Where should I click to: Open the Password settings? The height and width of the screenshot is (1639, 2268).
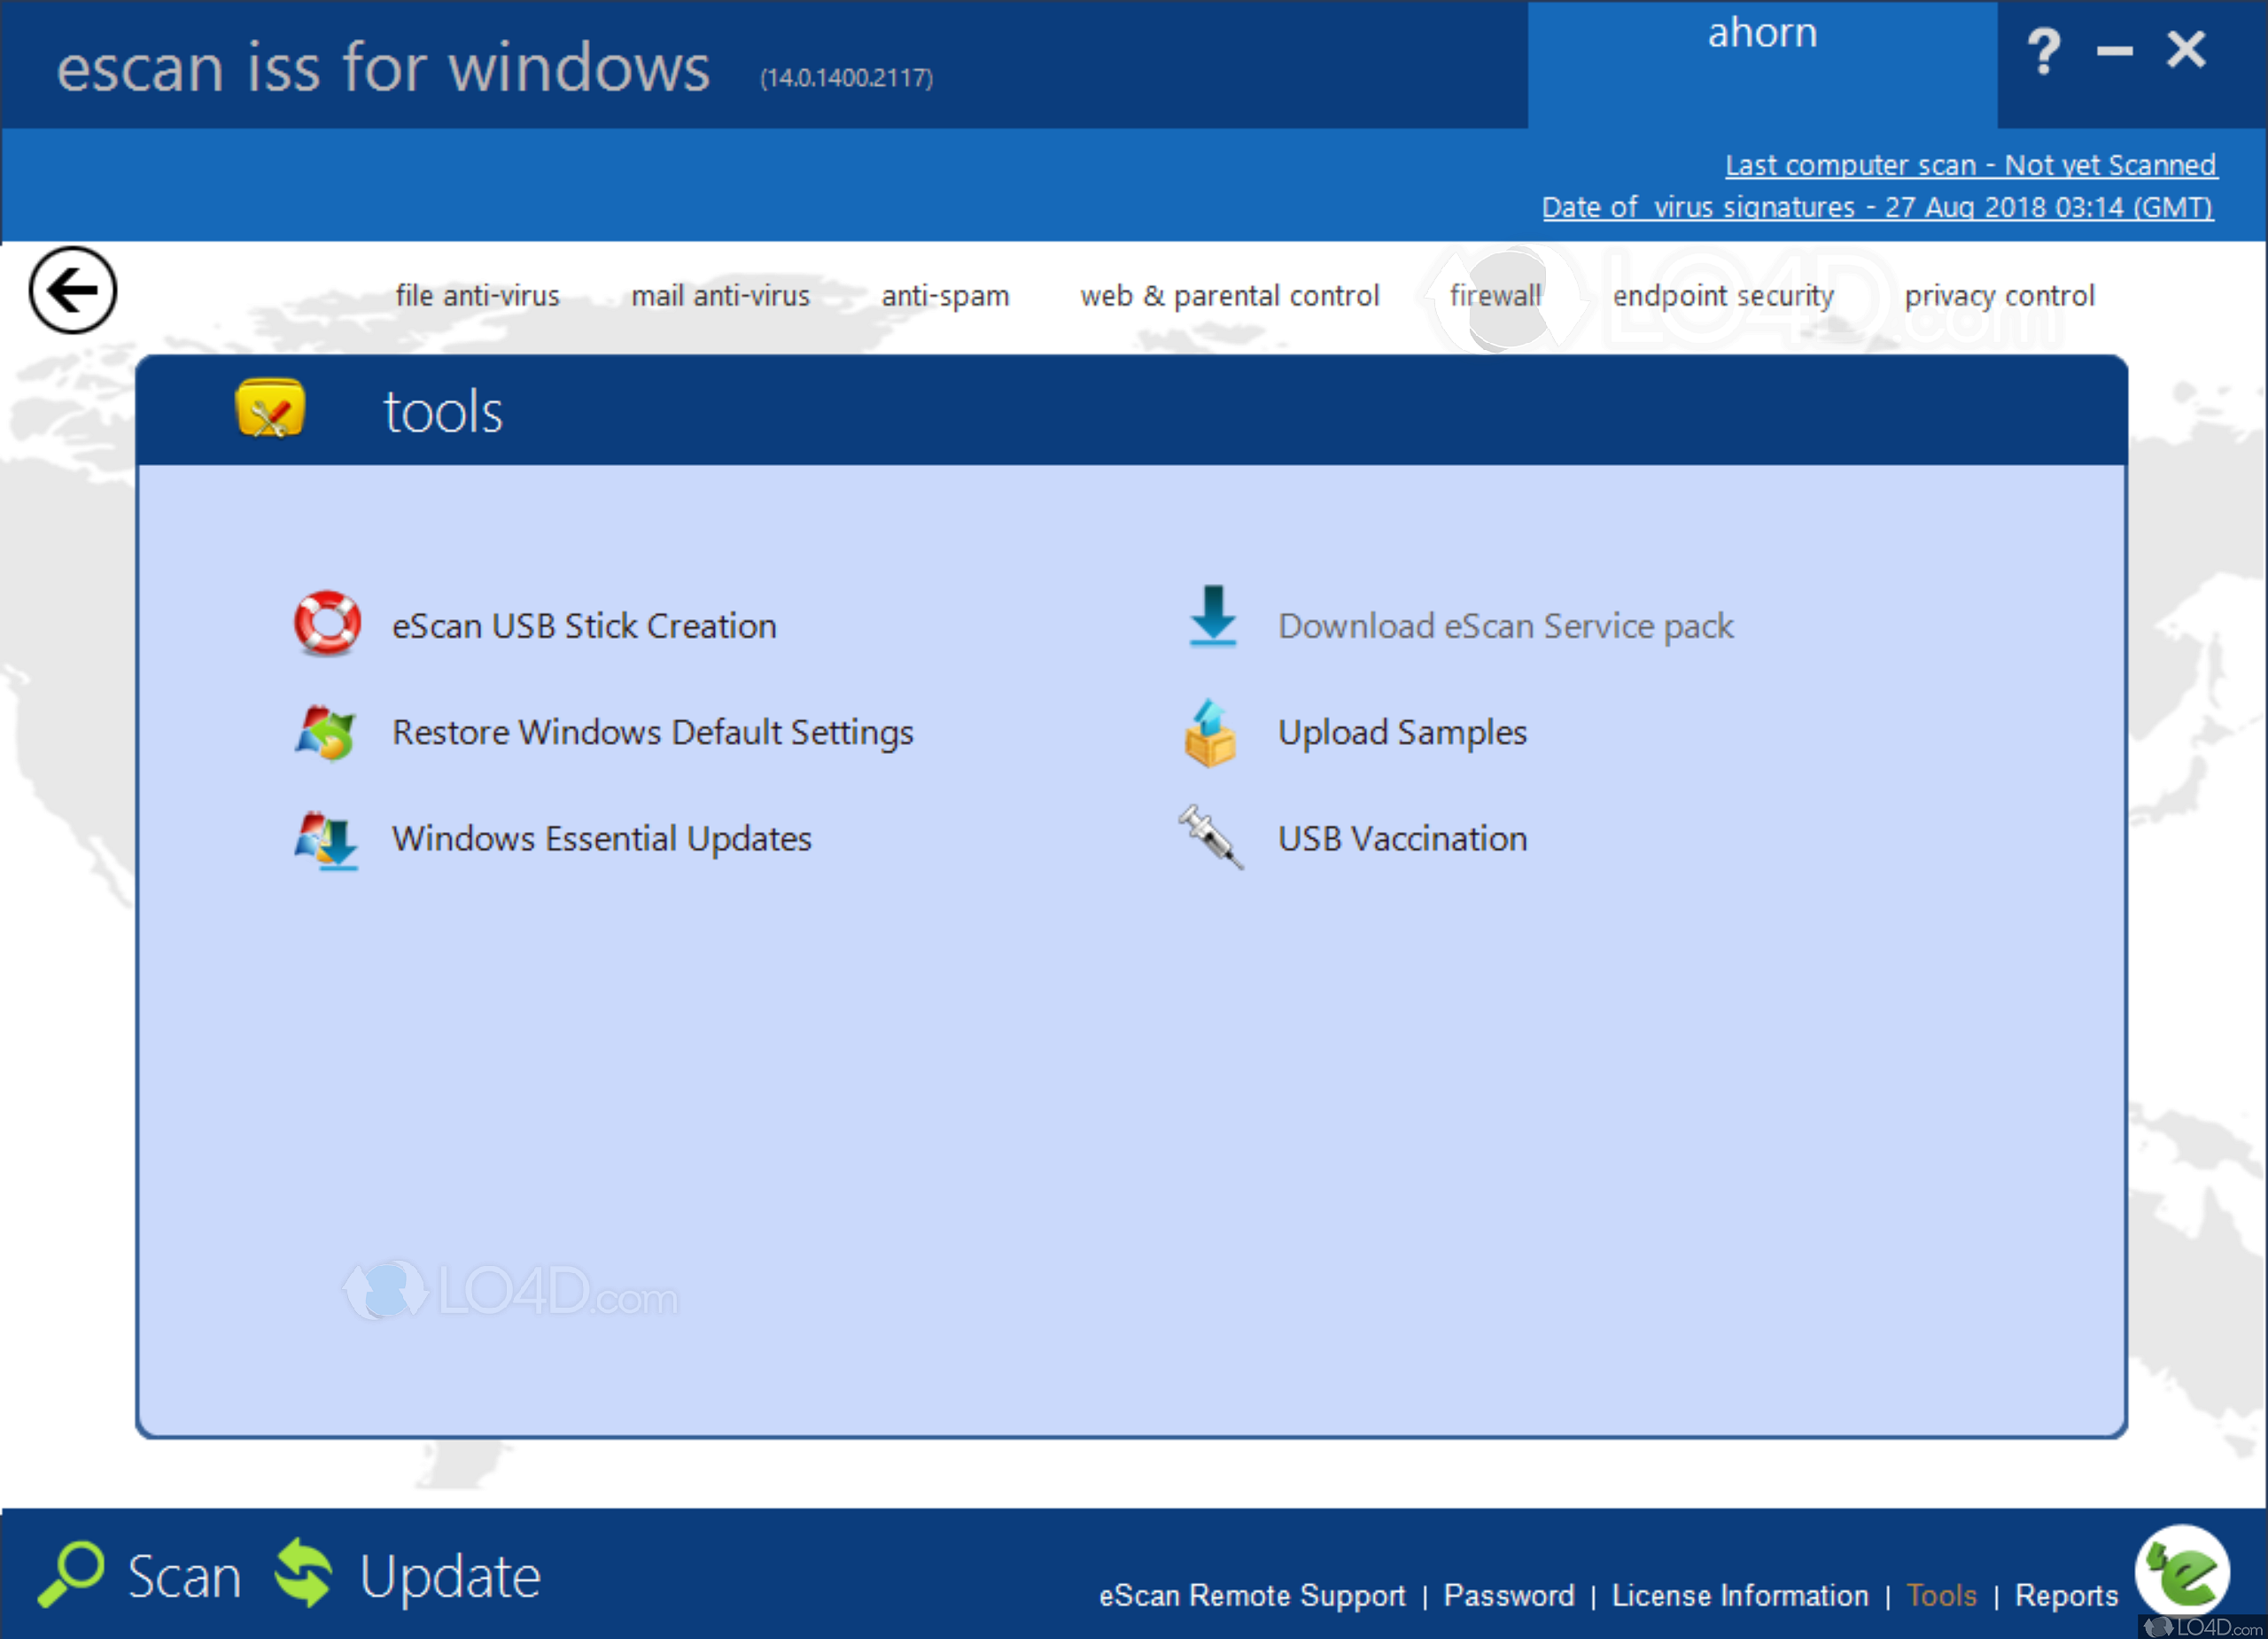pyautogui.click(x=1509, y=1596)
